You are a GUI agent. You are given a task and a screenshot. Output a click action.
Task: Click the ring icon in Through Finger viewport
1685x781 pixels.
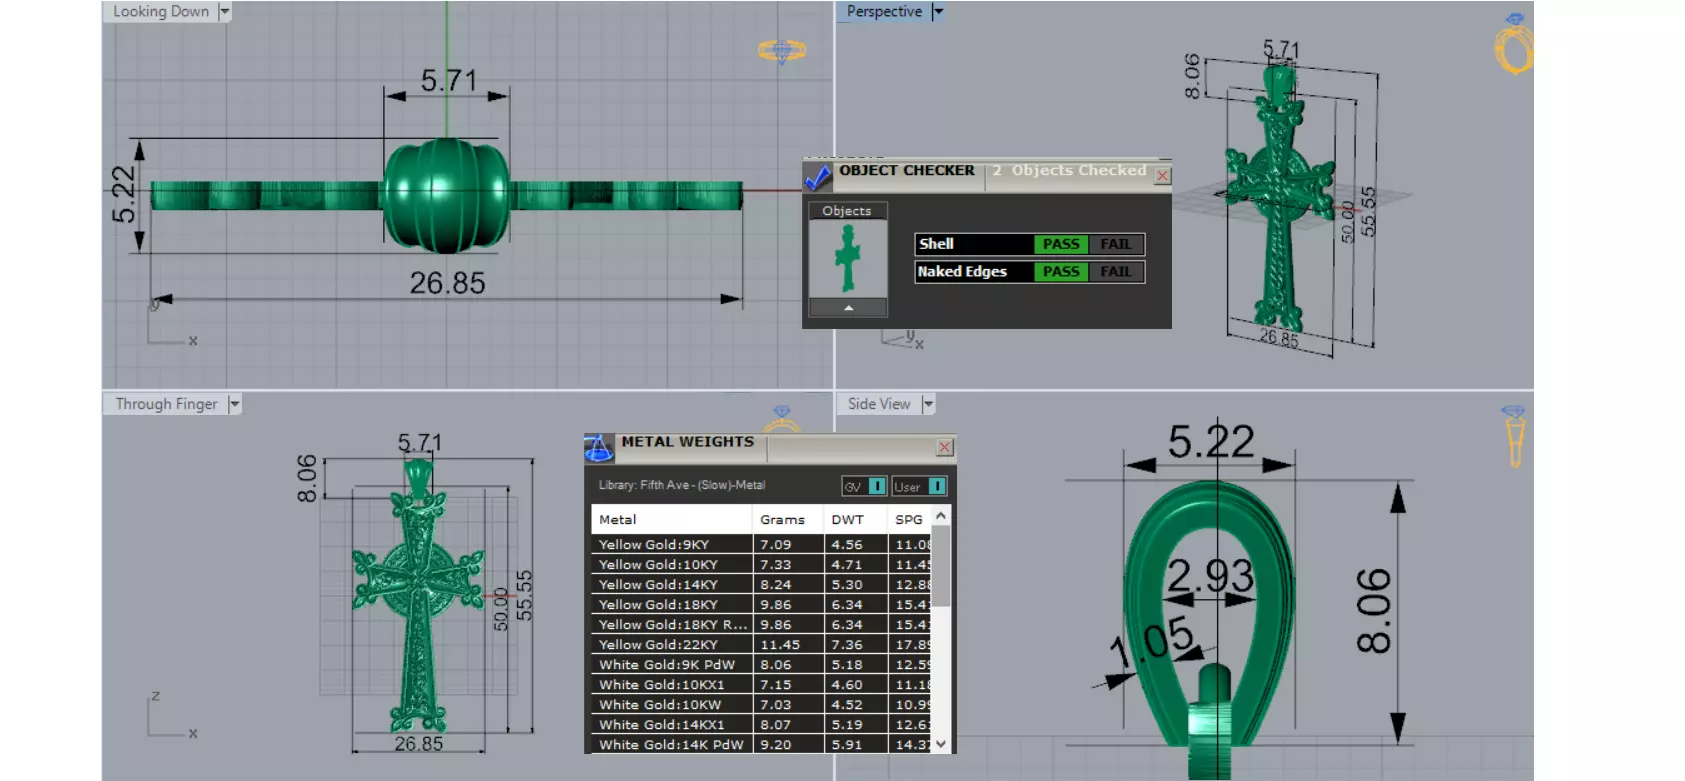[x=782, y=419]
